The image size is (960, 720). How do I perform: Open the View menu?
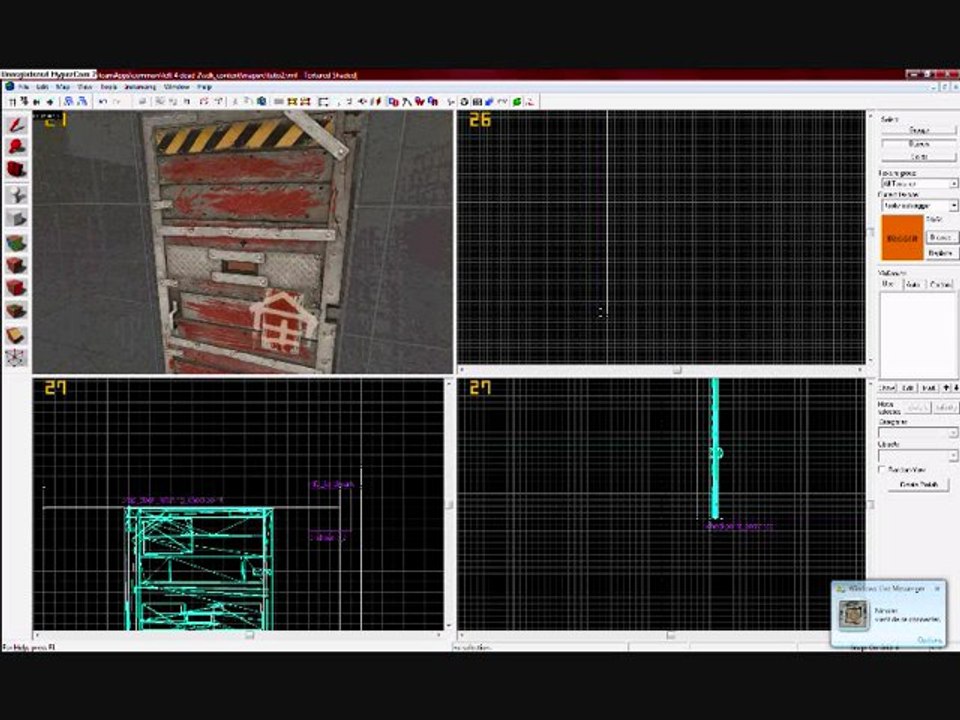point(84,88)
